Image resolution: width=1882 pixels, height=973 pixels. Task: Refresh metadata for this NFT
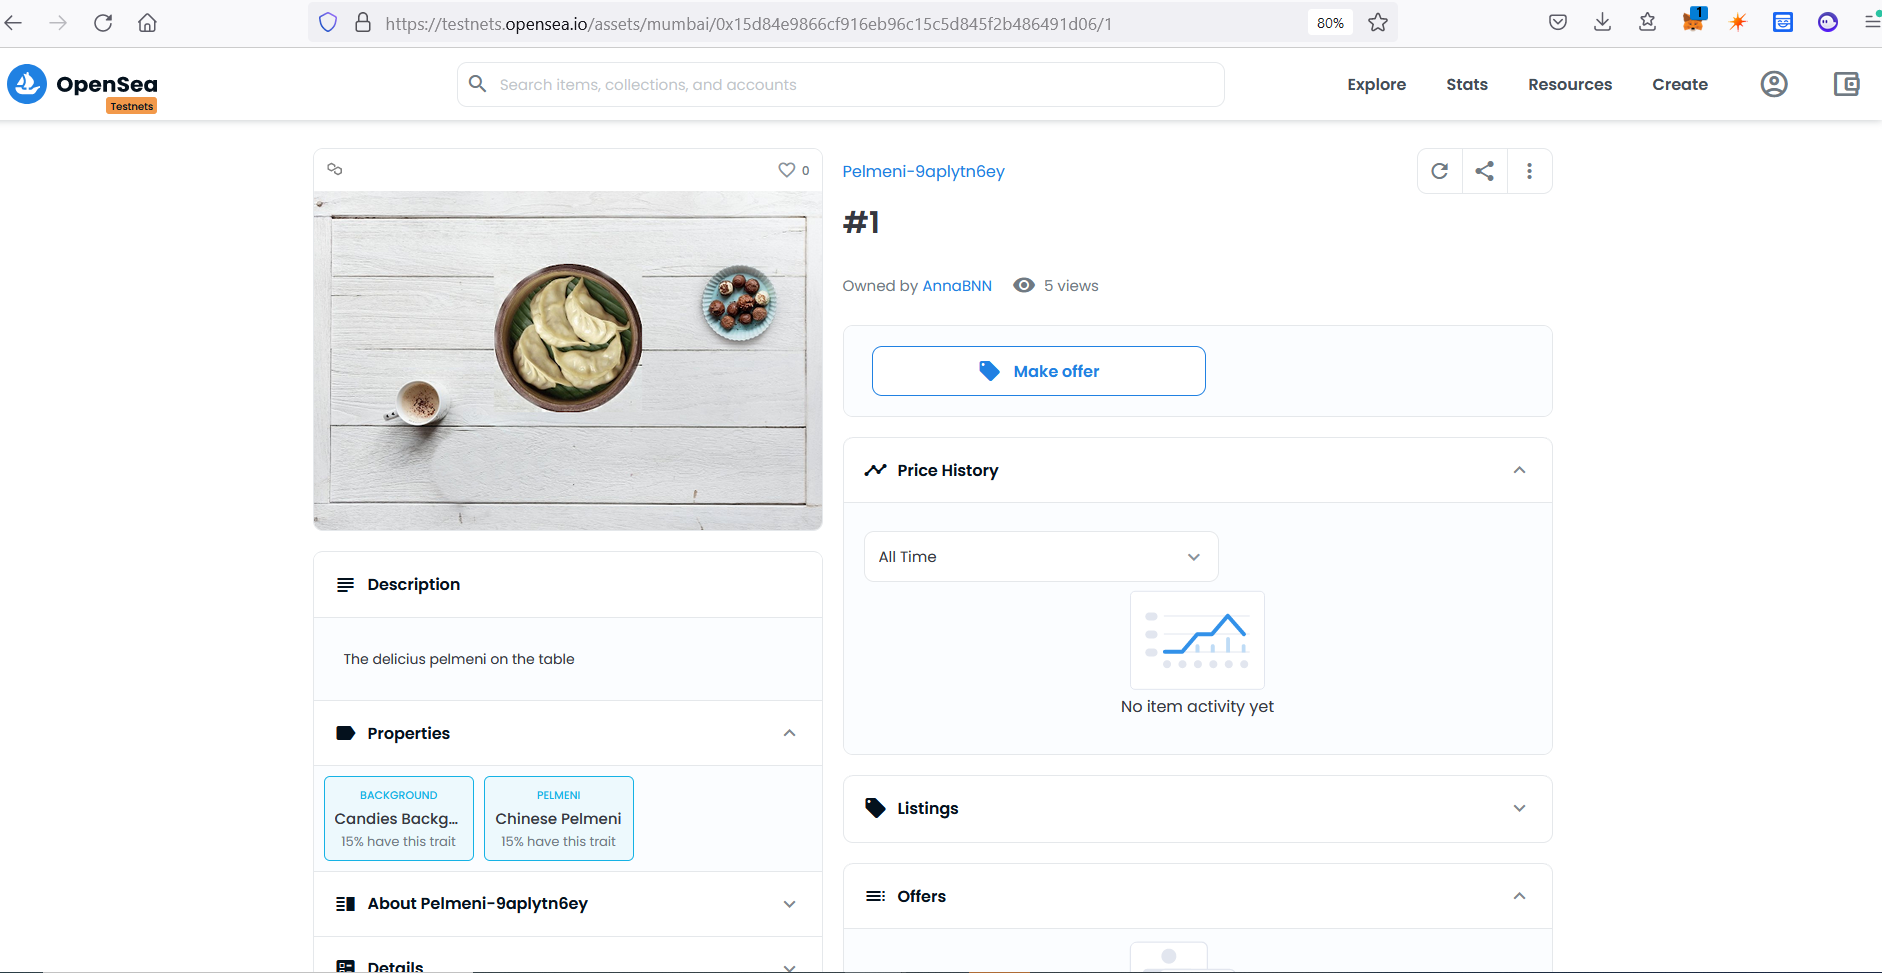(1439, 171)
